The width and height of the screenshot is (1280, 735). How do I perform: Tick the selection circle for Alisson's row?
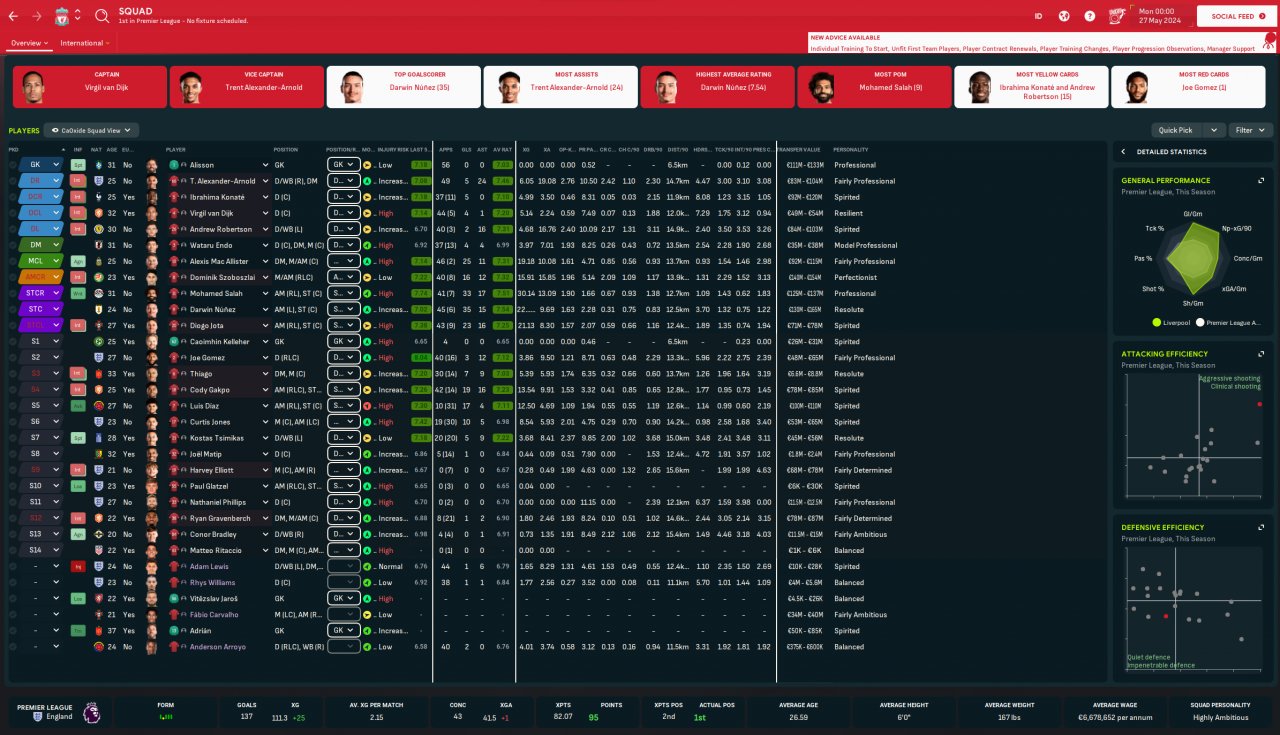point(13,165)
